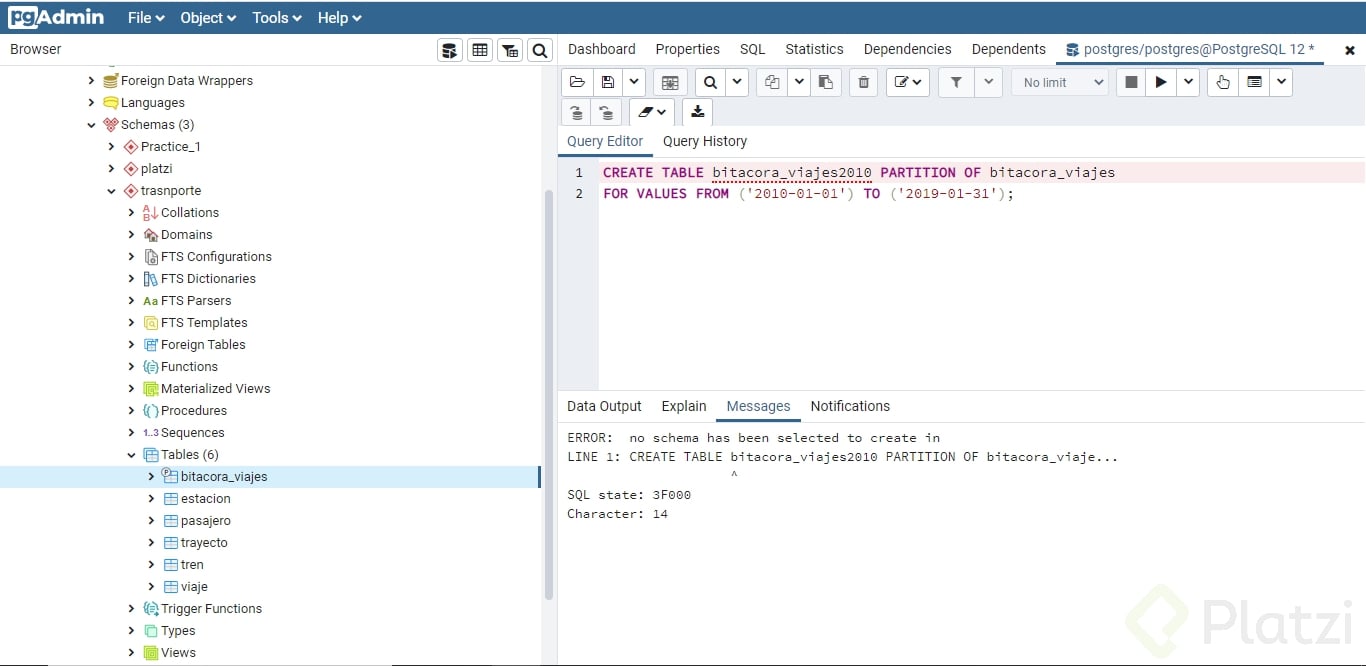Select Foreign Data Wrappers in the tree

coord(186,81)
